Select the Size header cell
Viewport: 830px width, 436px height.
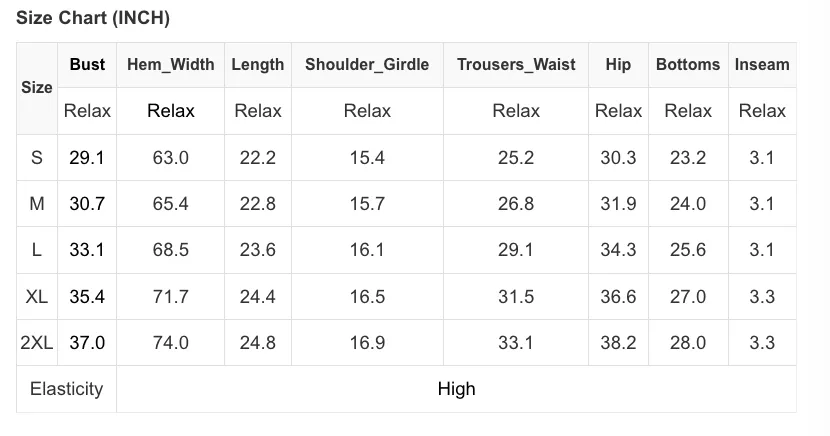tap(37, 87)
